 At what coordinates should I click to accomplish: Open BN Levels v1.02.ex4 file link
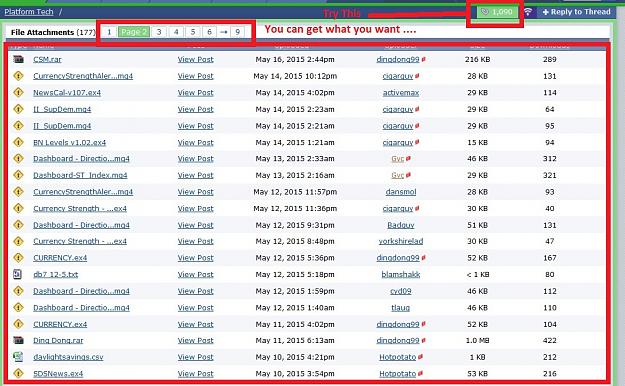click(70, 142)
